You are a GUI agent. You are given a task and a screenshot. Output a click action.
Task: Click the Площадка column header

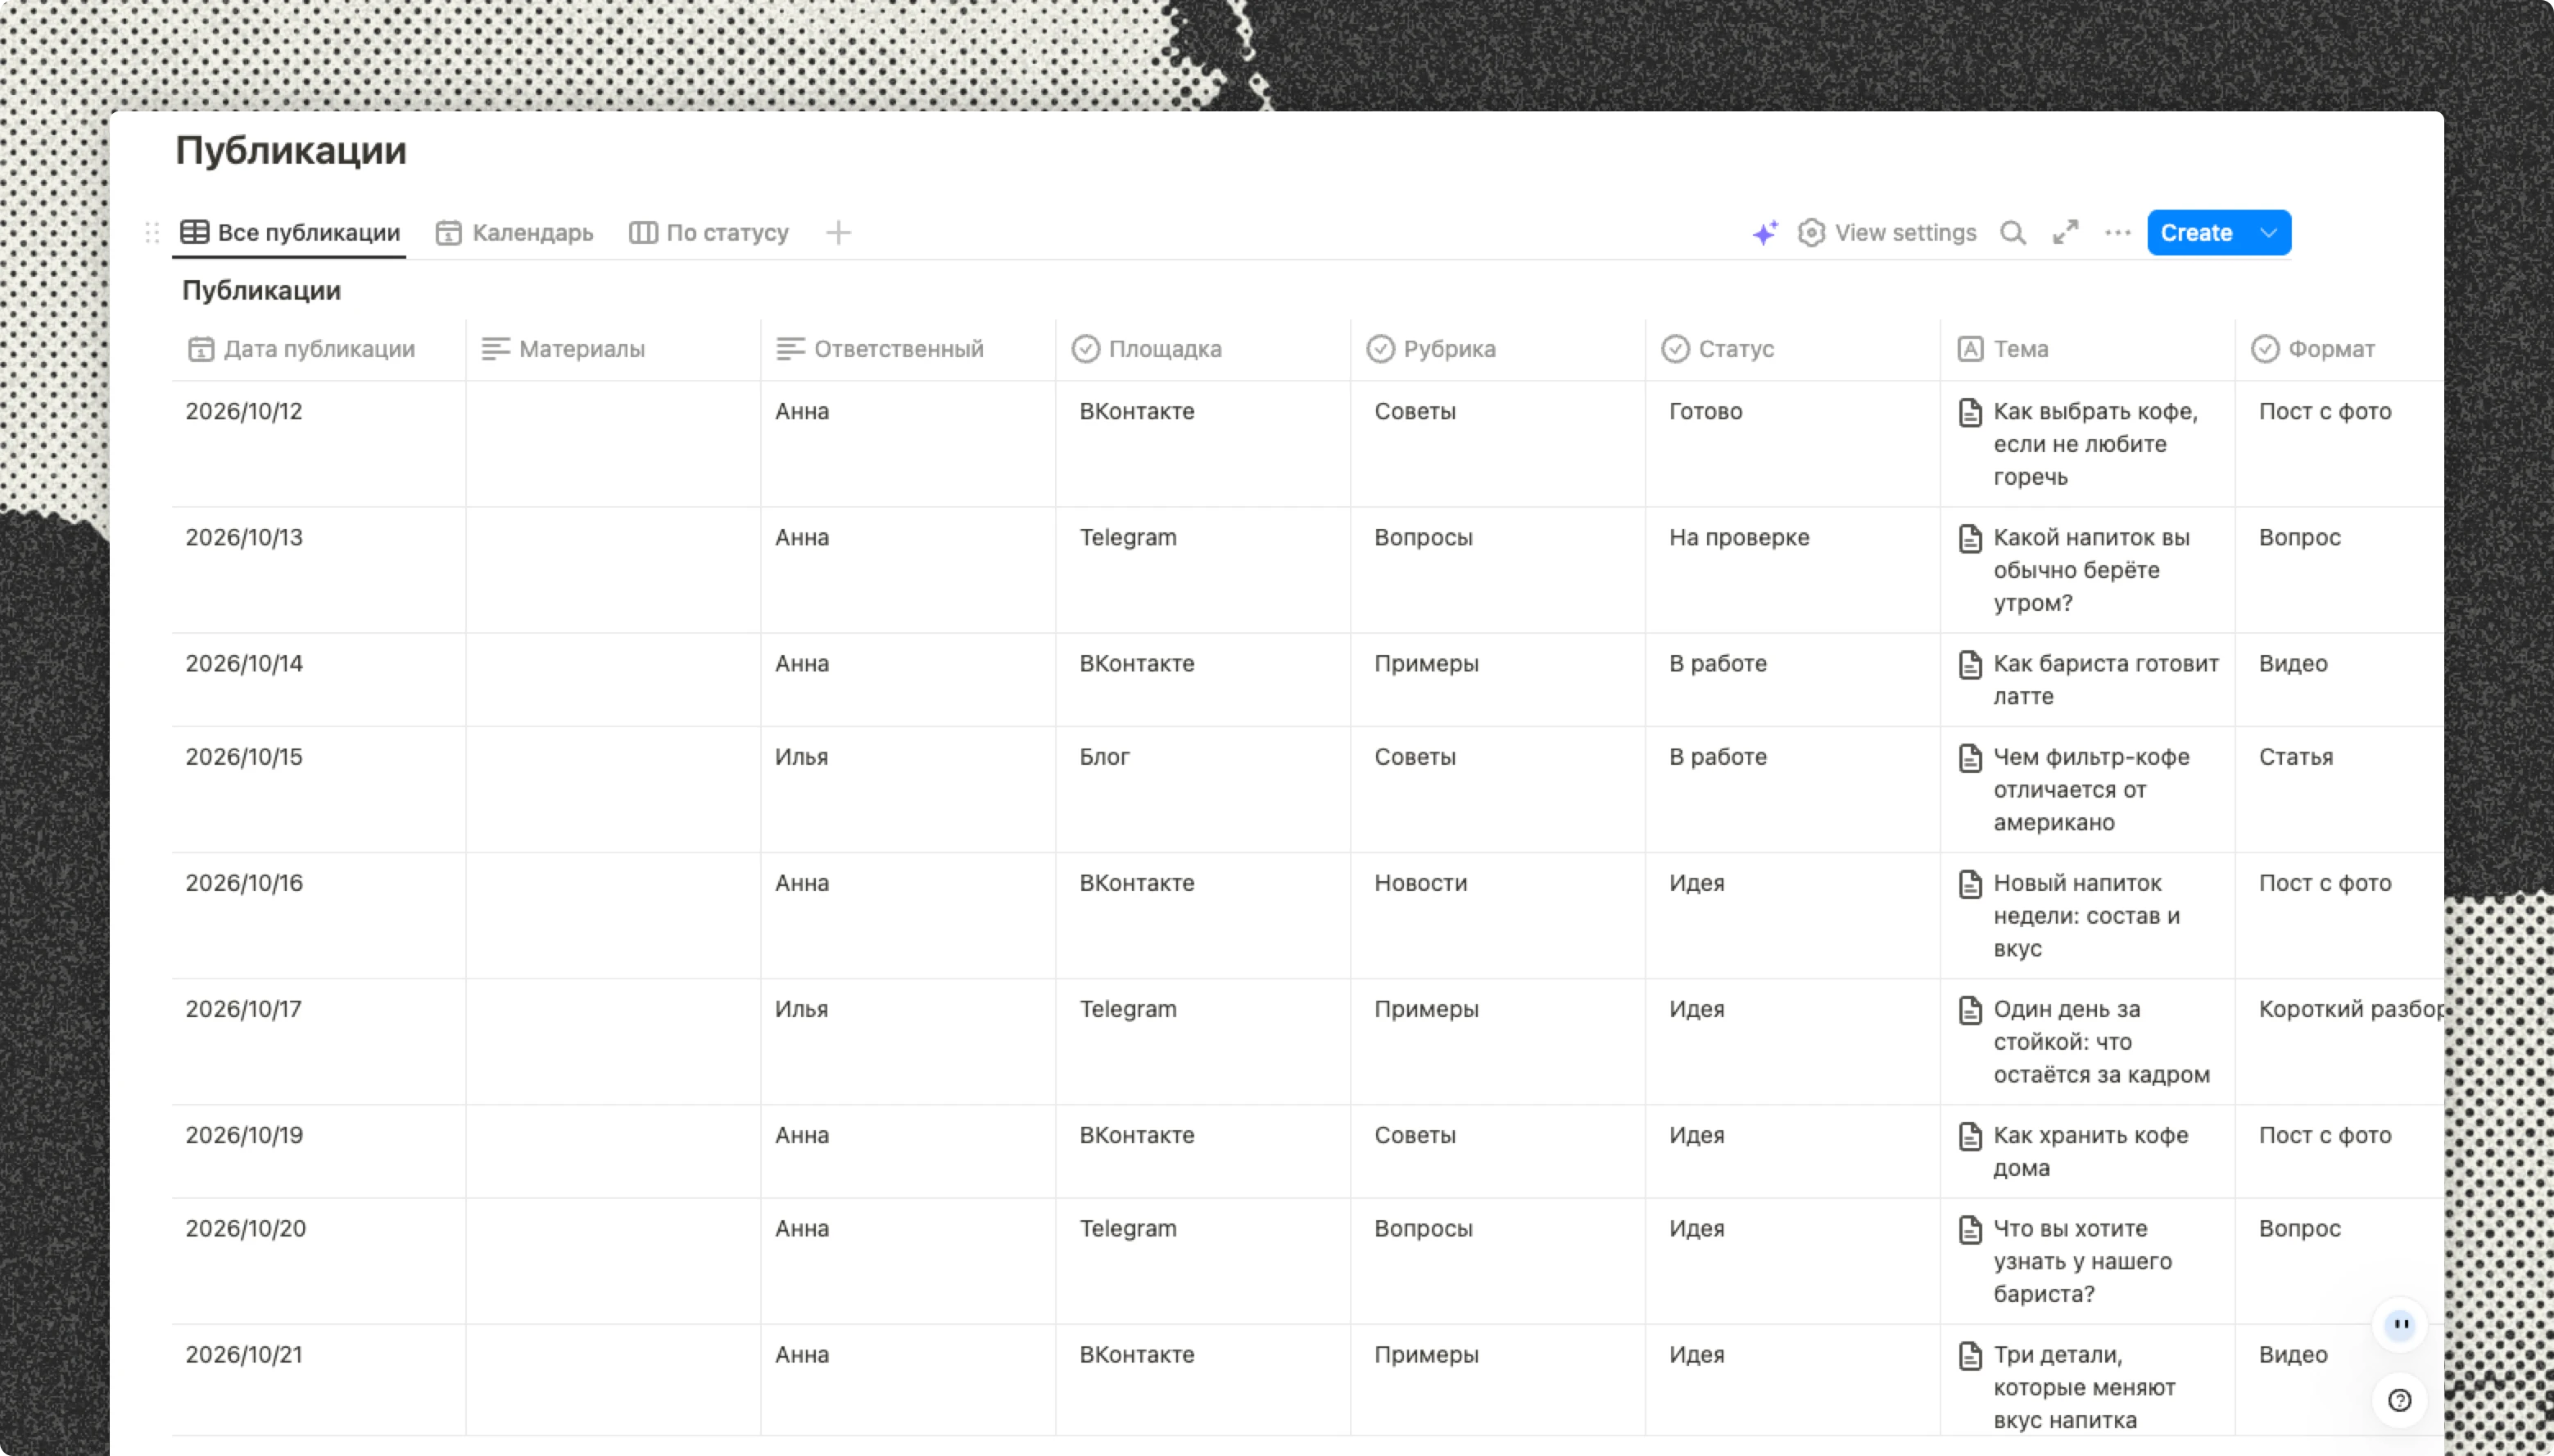click(1203, 349)
